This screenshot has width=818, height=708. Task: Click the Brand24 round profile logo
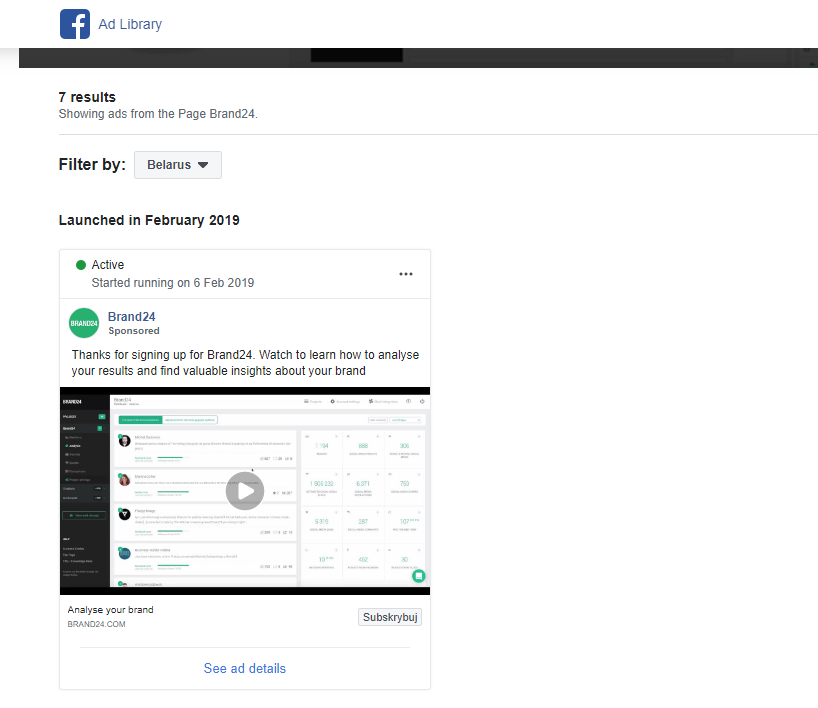84,323
